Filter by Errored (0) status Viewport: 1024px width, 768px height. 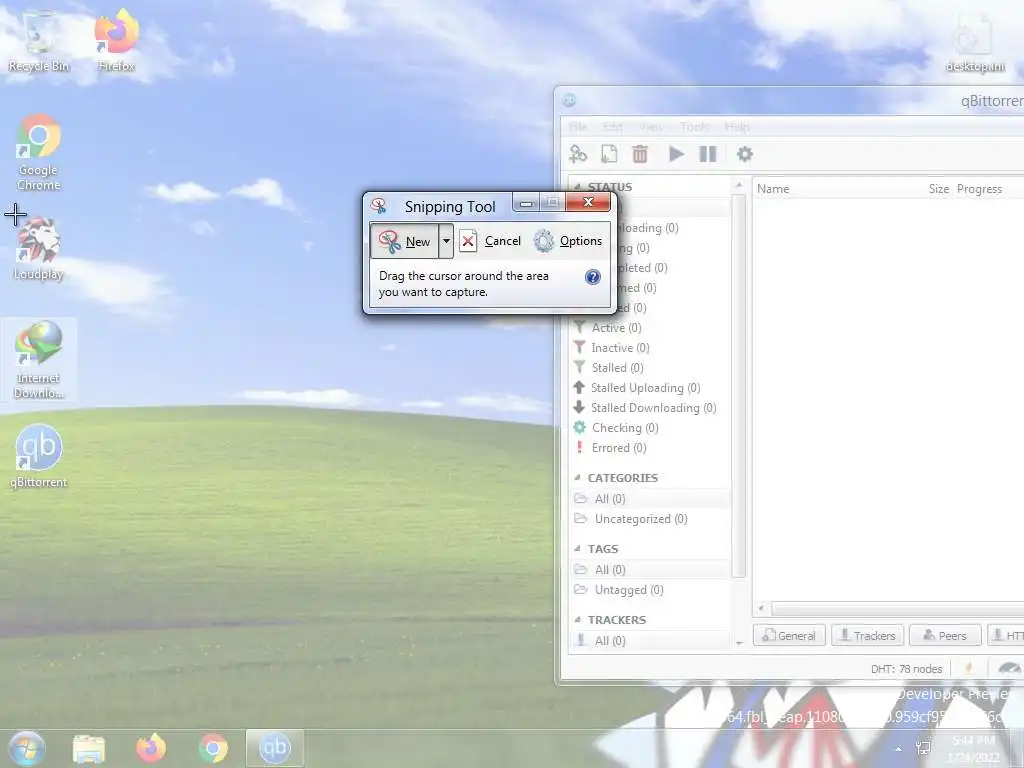pos(610,448)
